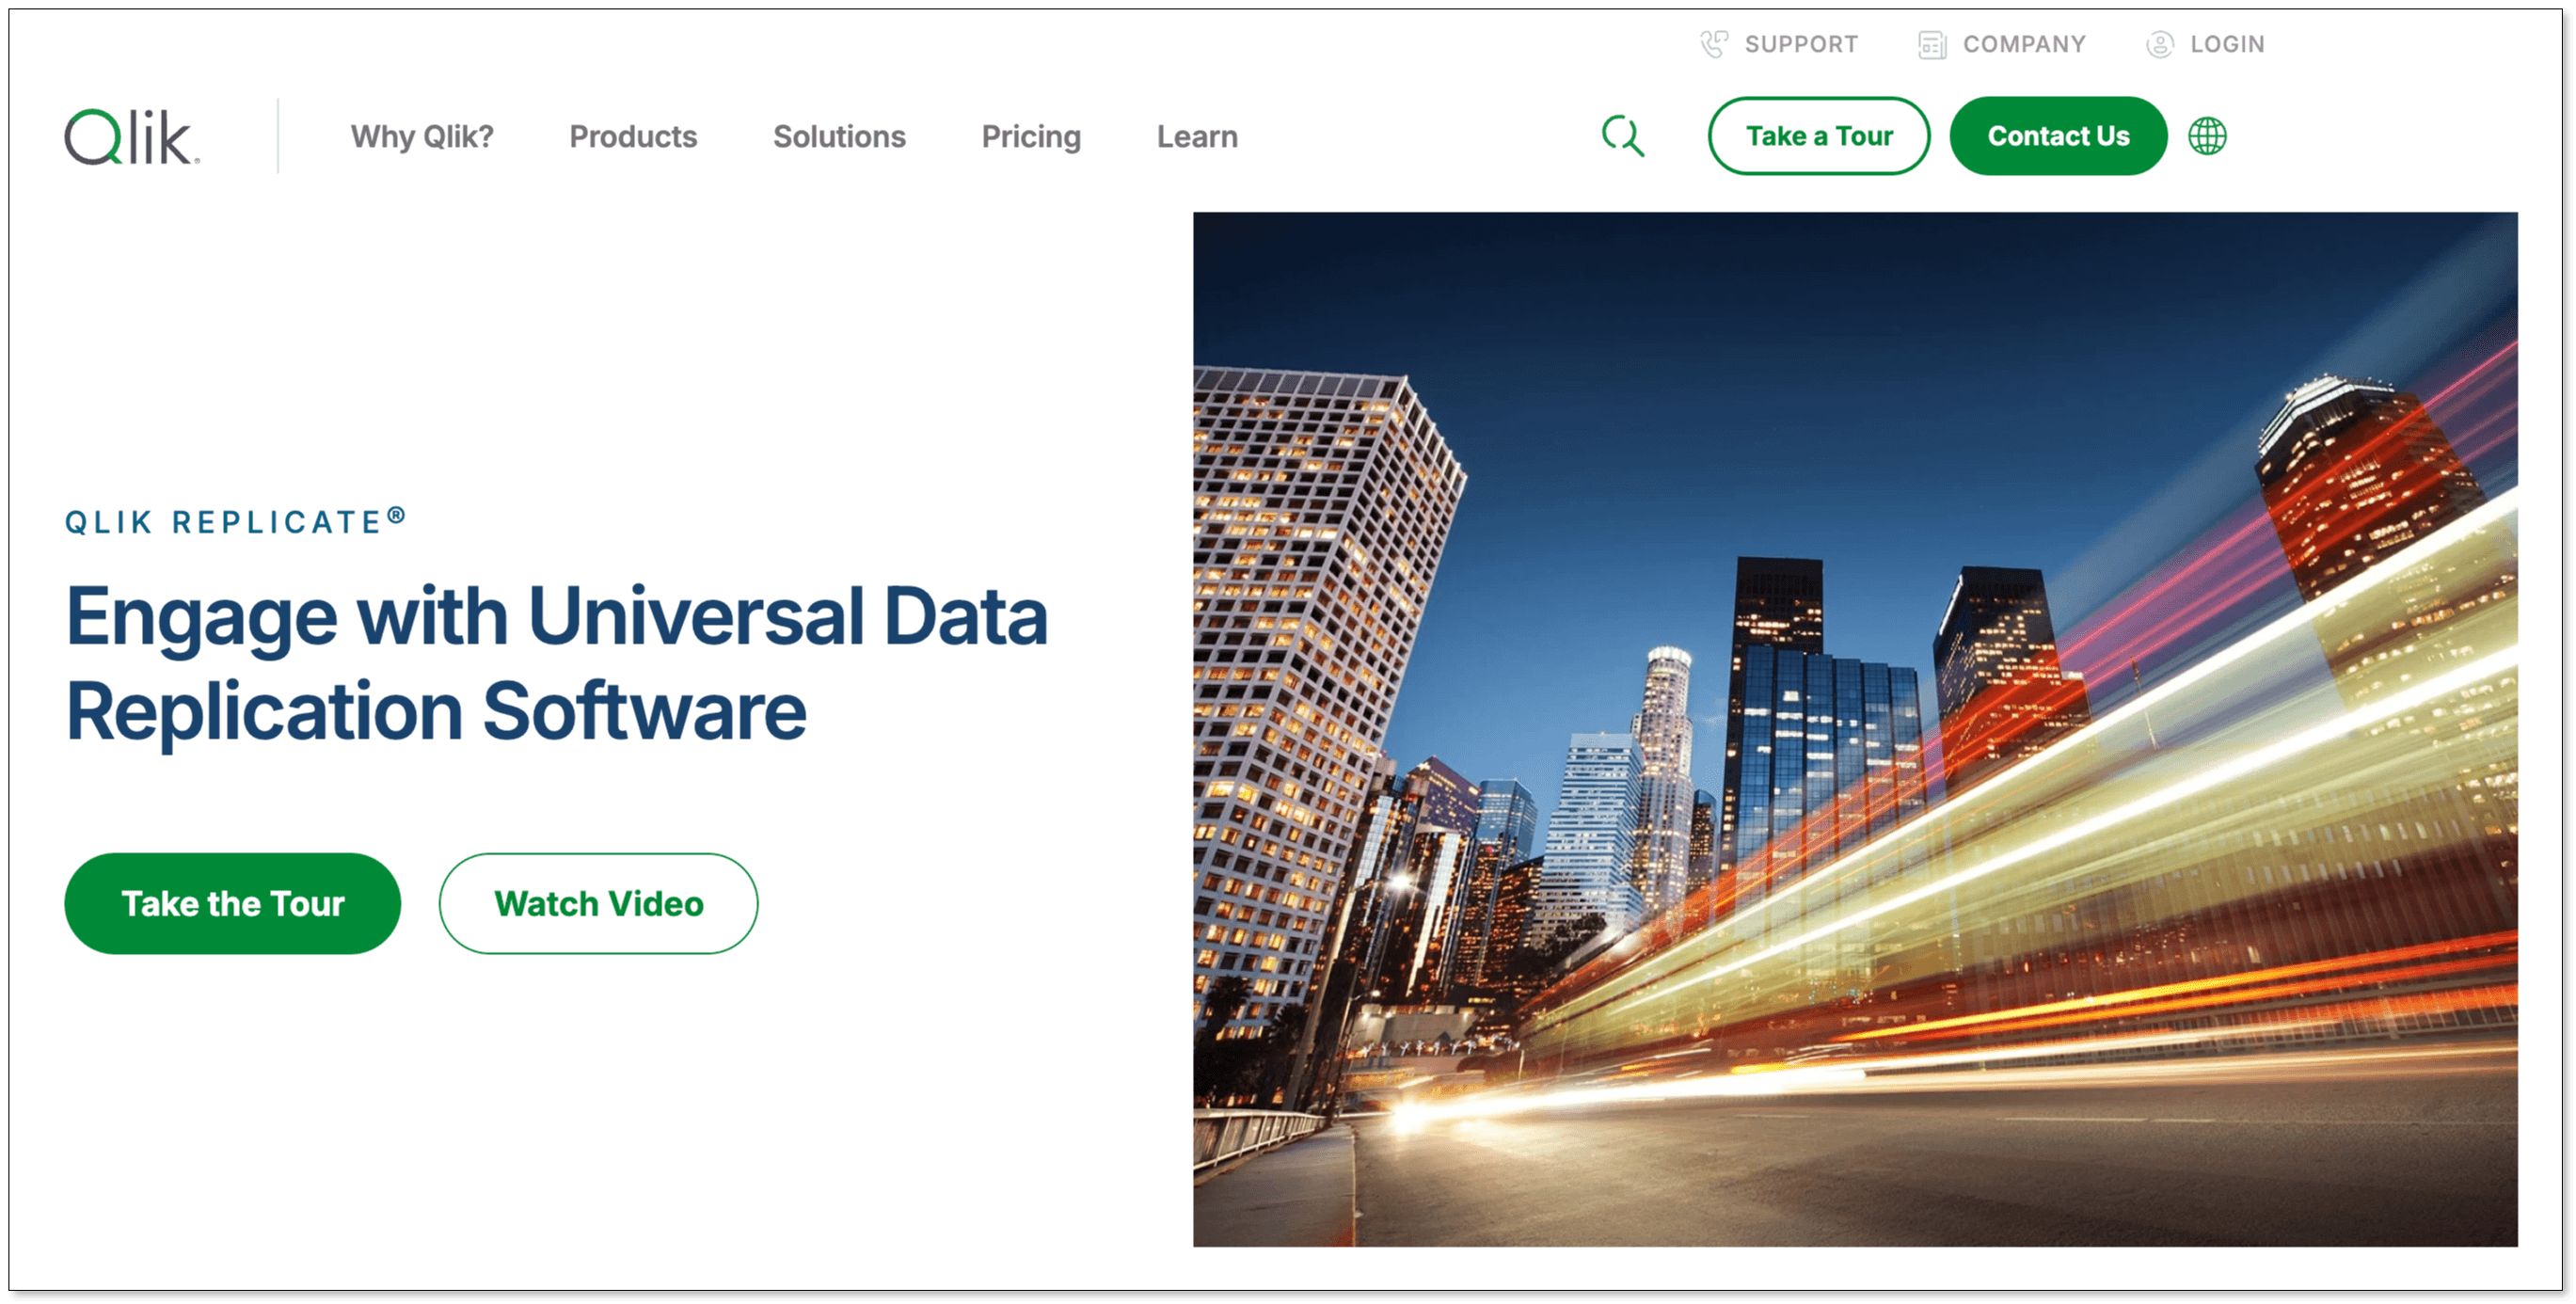Screen dimensions: 2576x1304
Task: Go to Pricing page
Action: click(1031, 136)
